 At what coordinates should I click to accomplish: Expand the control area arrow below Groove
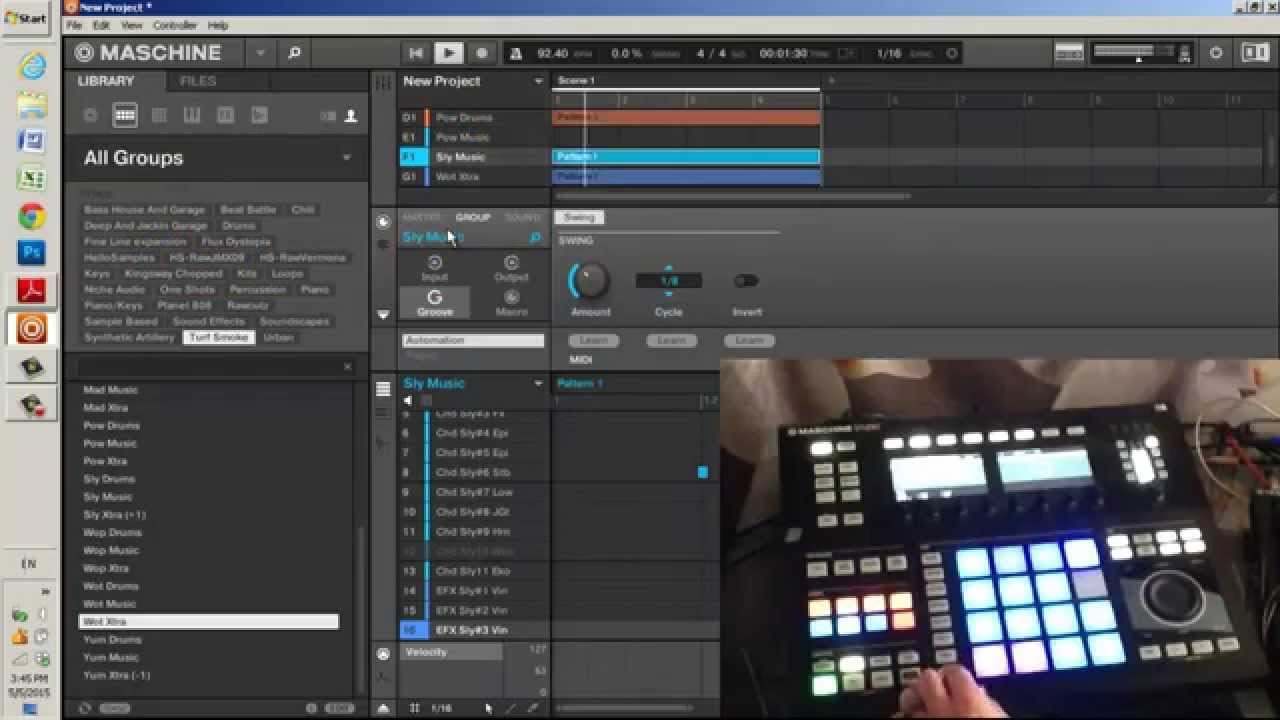point(383,314)
